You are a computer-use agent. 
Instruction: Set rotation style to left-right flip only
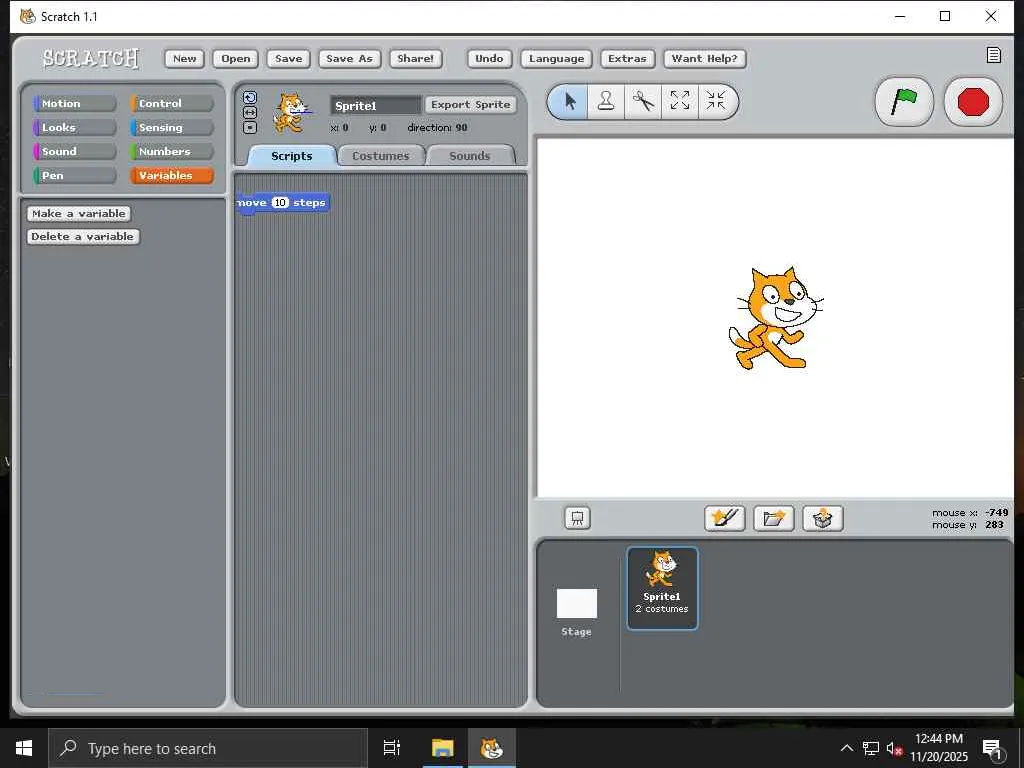pyautogui.click(x=250, y=113)
